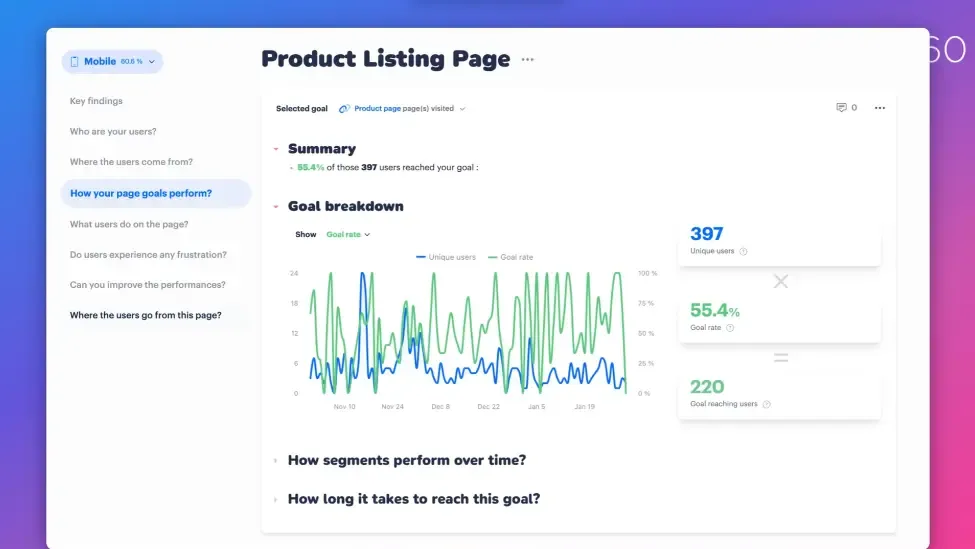Click the Dec 22 axis label
Screen dimensions: 975x549
pos(489,407)
